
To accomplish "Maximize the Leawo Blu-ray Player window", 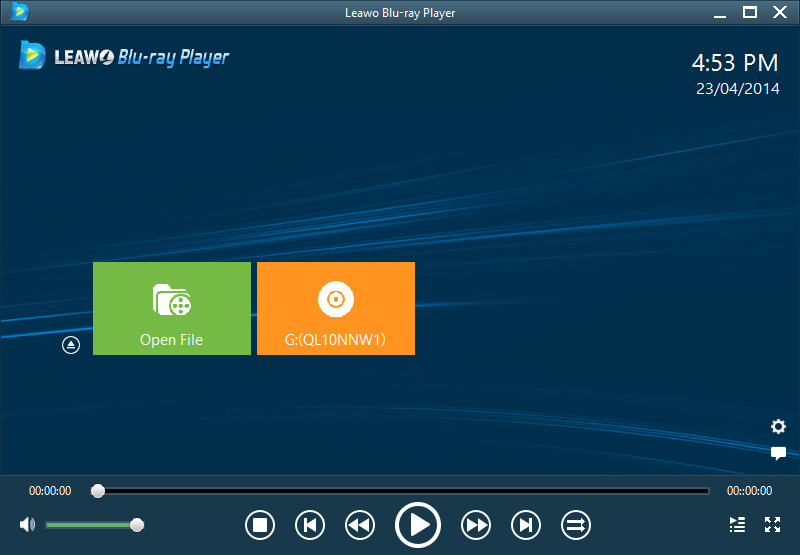I will (x=749, y=12).
